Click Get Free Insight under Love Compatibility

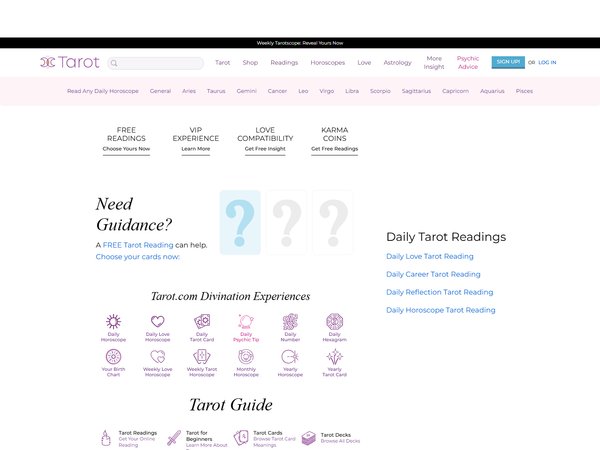265,149
